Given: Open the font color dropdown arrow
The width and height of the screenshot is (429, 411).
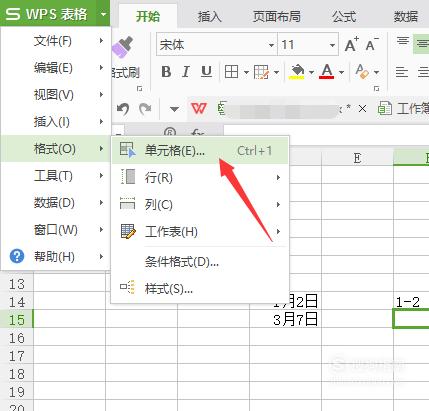Looking at the screenshot, I should [x=341, y=72].
